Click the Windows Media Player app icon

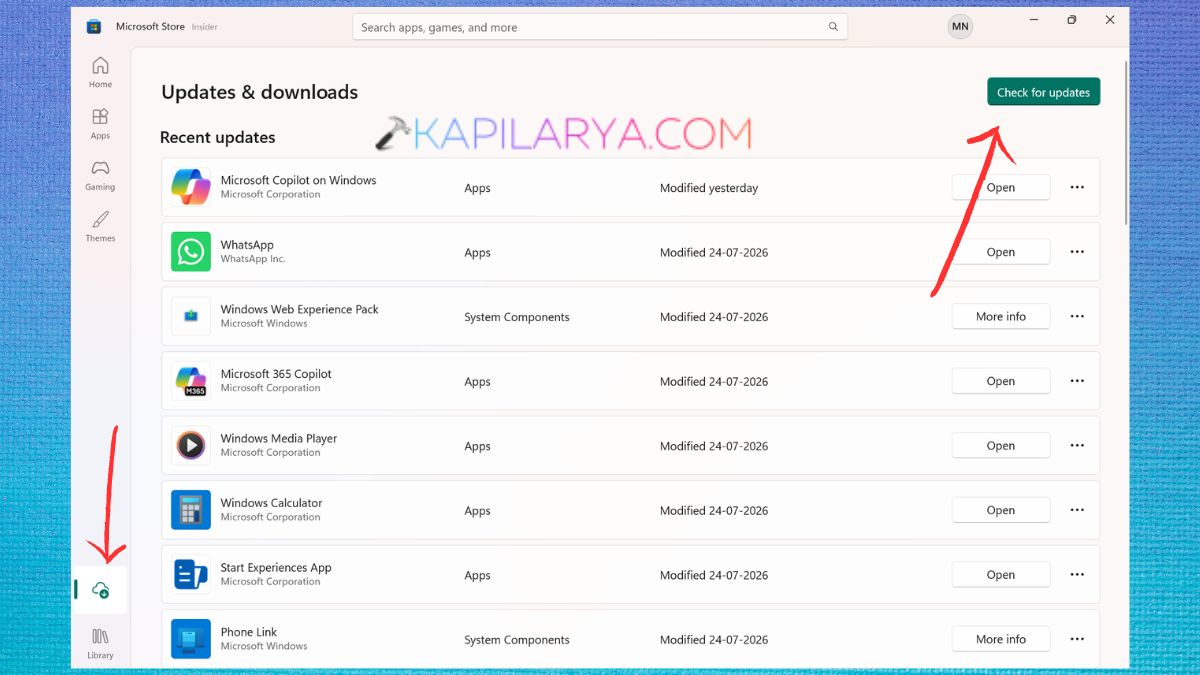coord(190,445)
